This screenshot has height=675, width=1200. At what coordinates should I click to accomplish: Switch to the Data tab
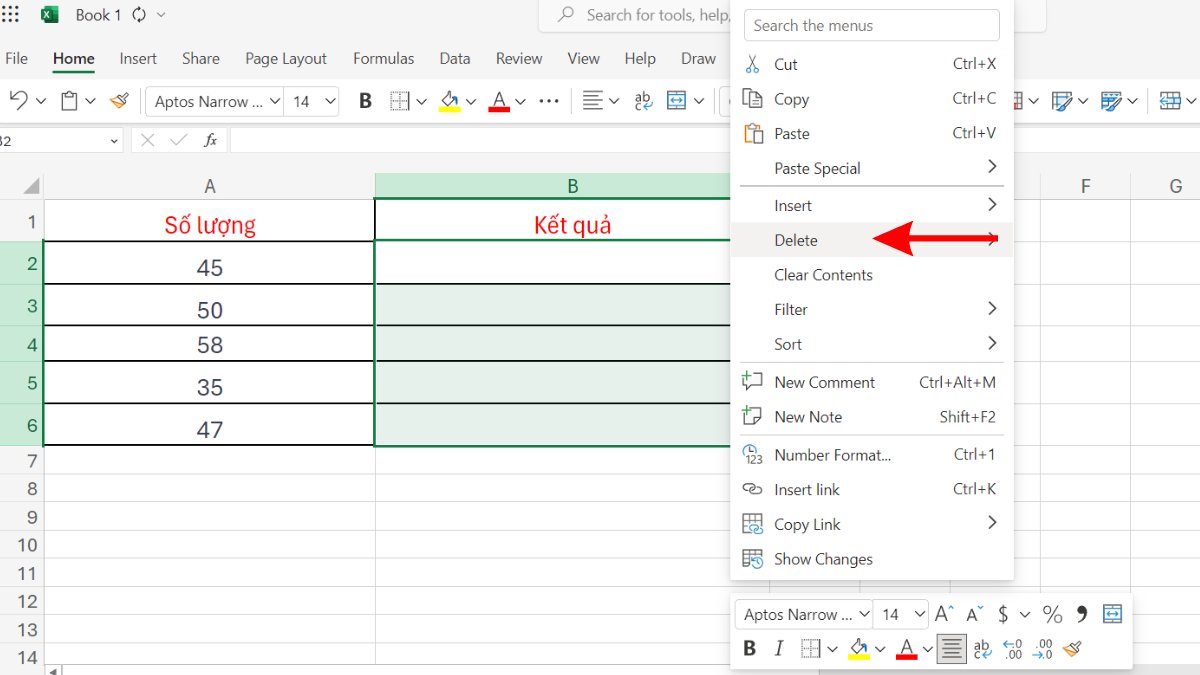[x=455, y=59]
